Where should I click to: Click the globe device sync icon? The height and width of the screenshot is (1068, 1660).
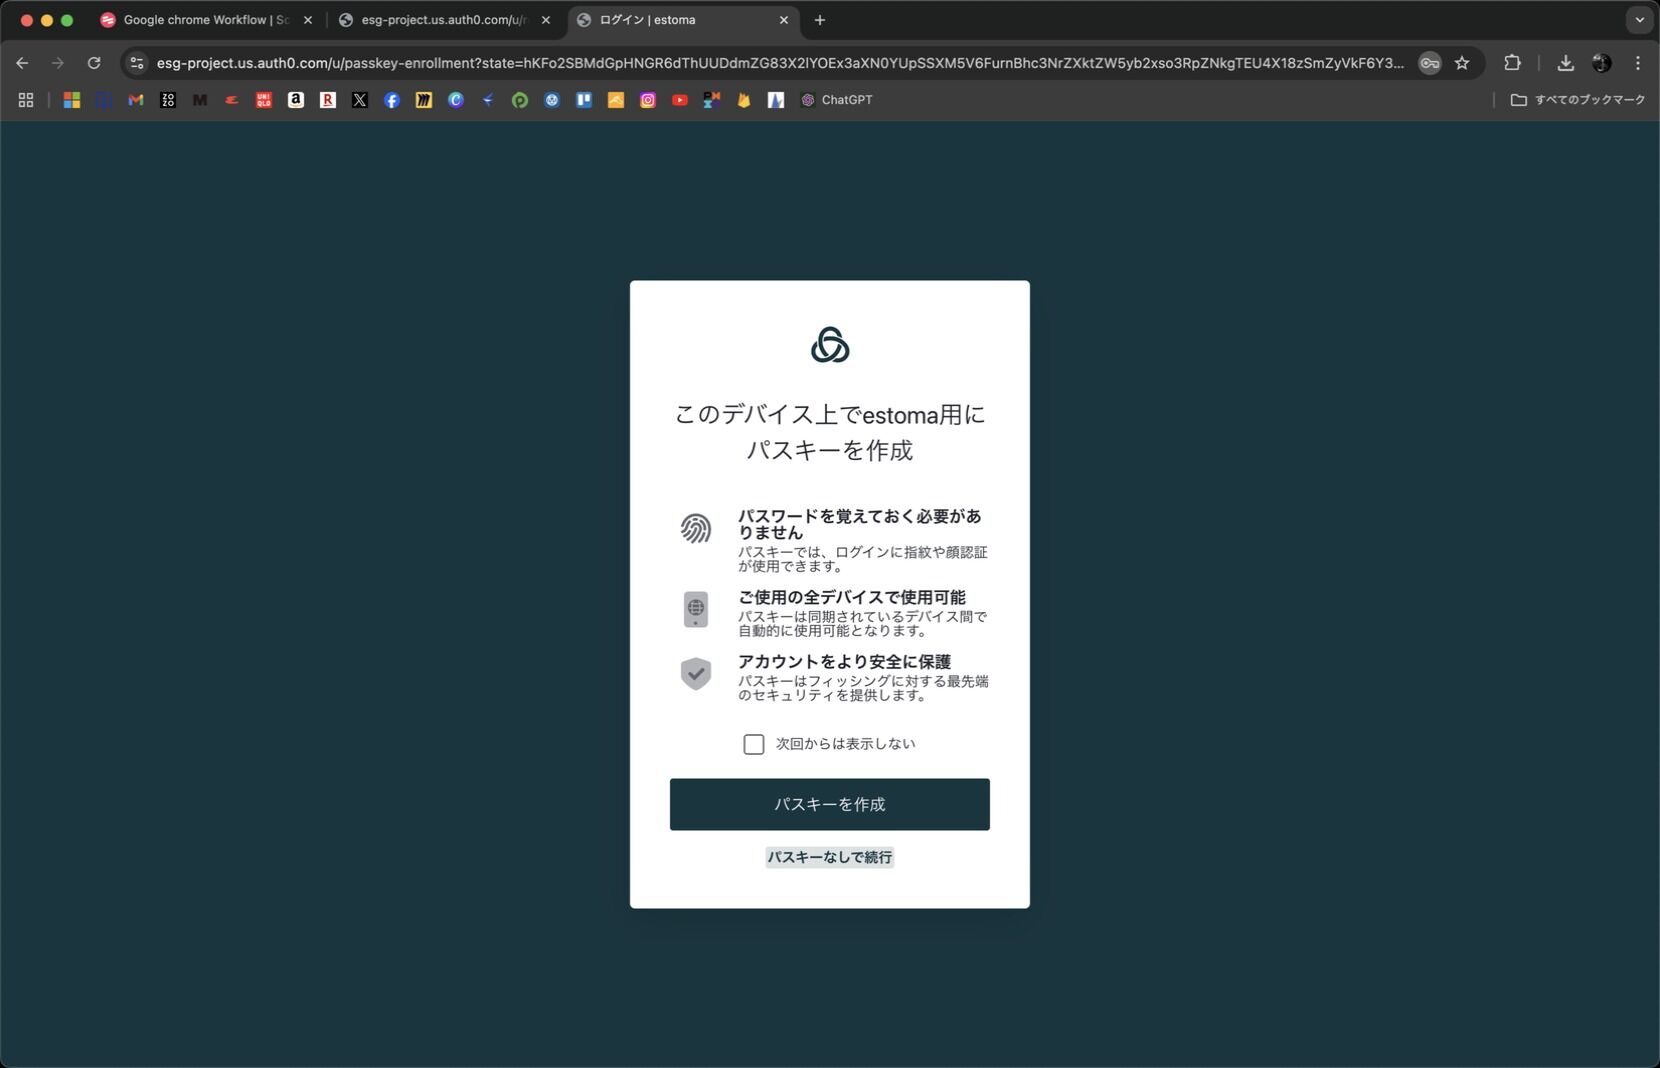(696, 609)
